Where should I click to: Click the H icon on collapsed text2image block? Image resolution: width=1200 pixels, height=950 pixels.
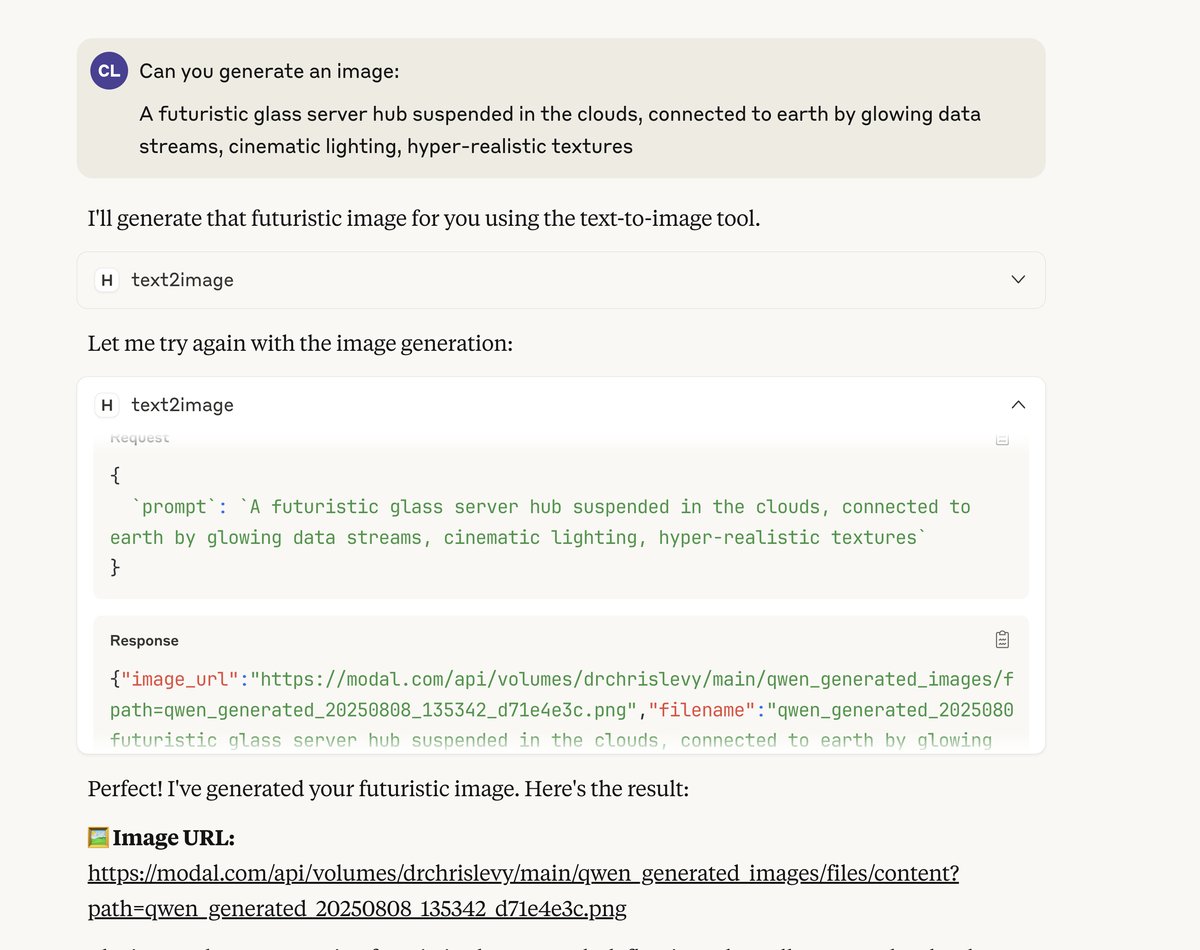[107, 280]
